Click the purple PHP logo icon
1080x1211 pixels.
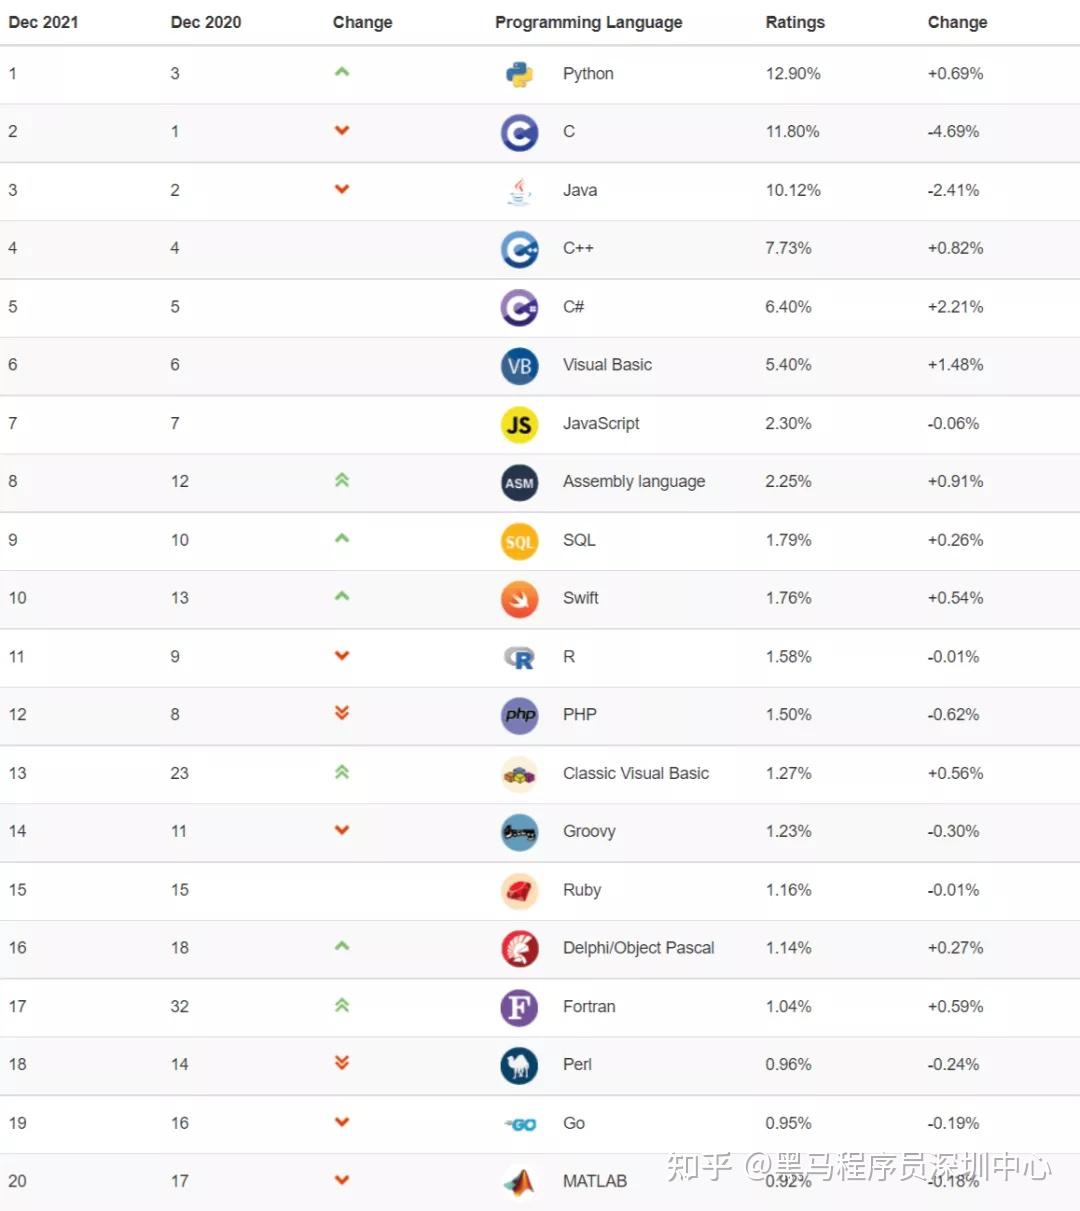519,715
